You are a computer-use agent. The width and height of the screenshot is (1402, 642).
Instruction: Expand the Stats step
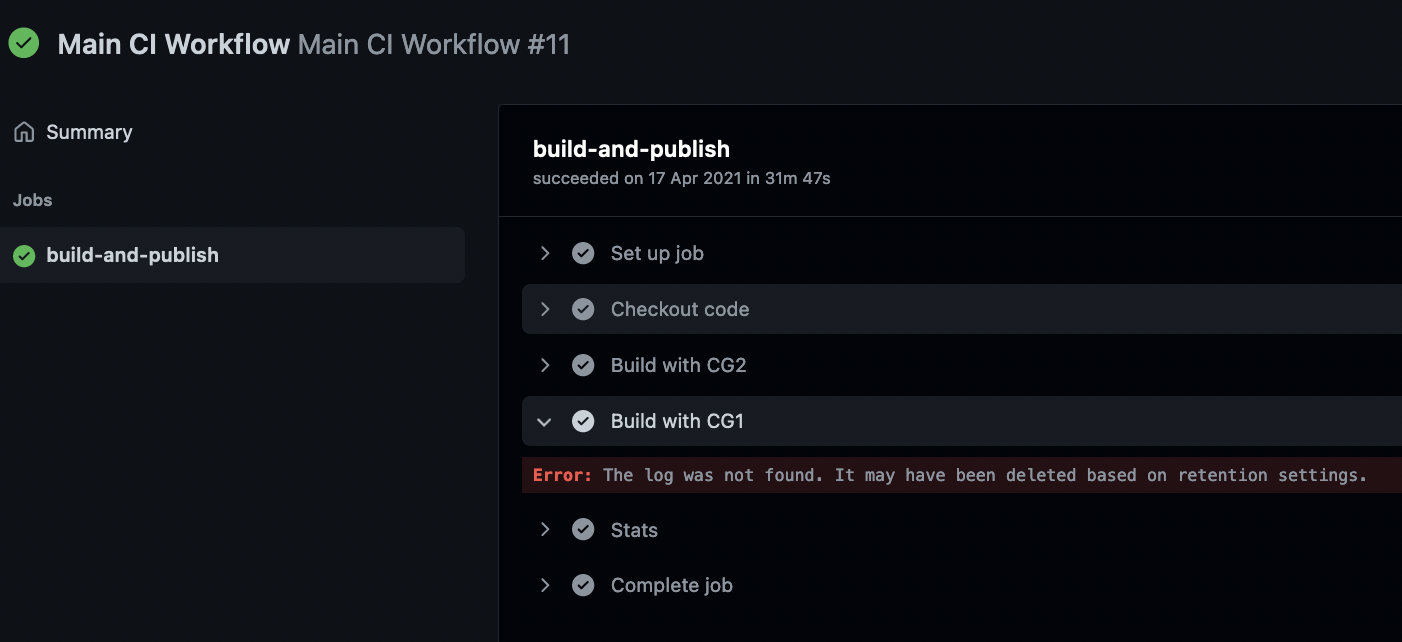[545, 529]
